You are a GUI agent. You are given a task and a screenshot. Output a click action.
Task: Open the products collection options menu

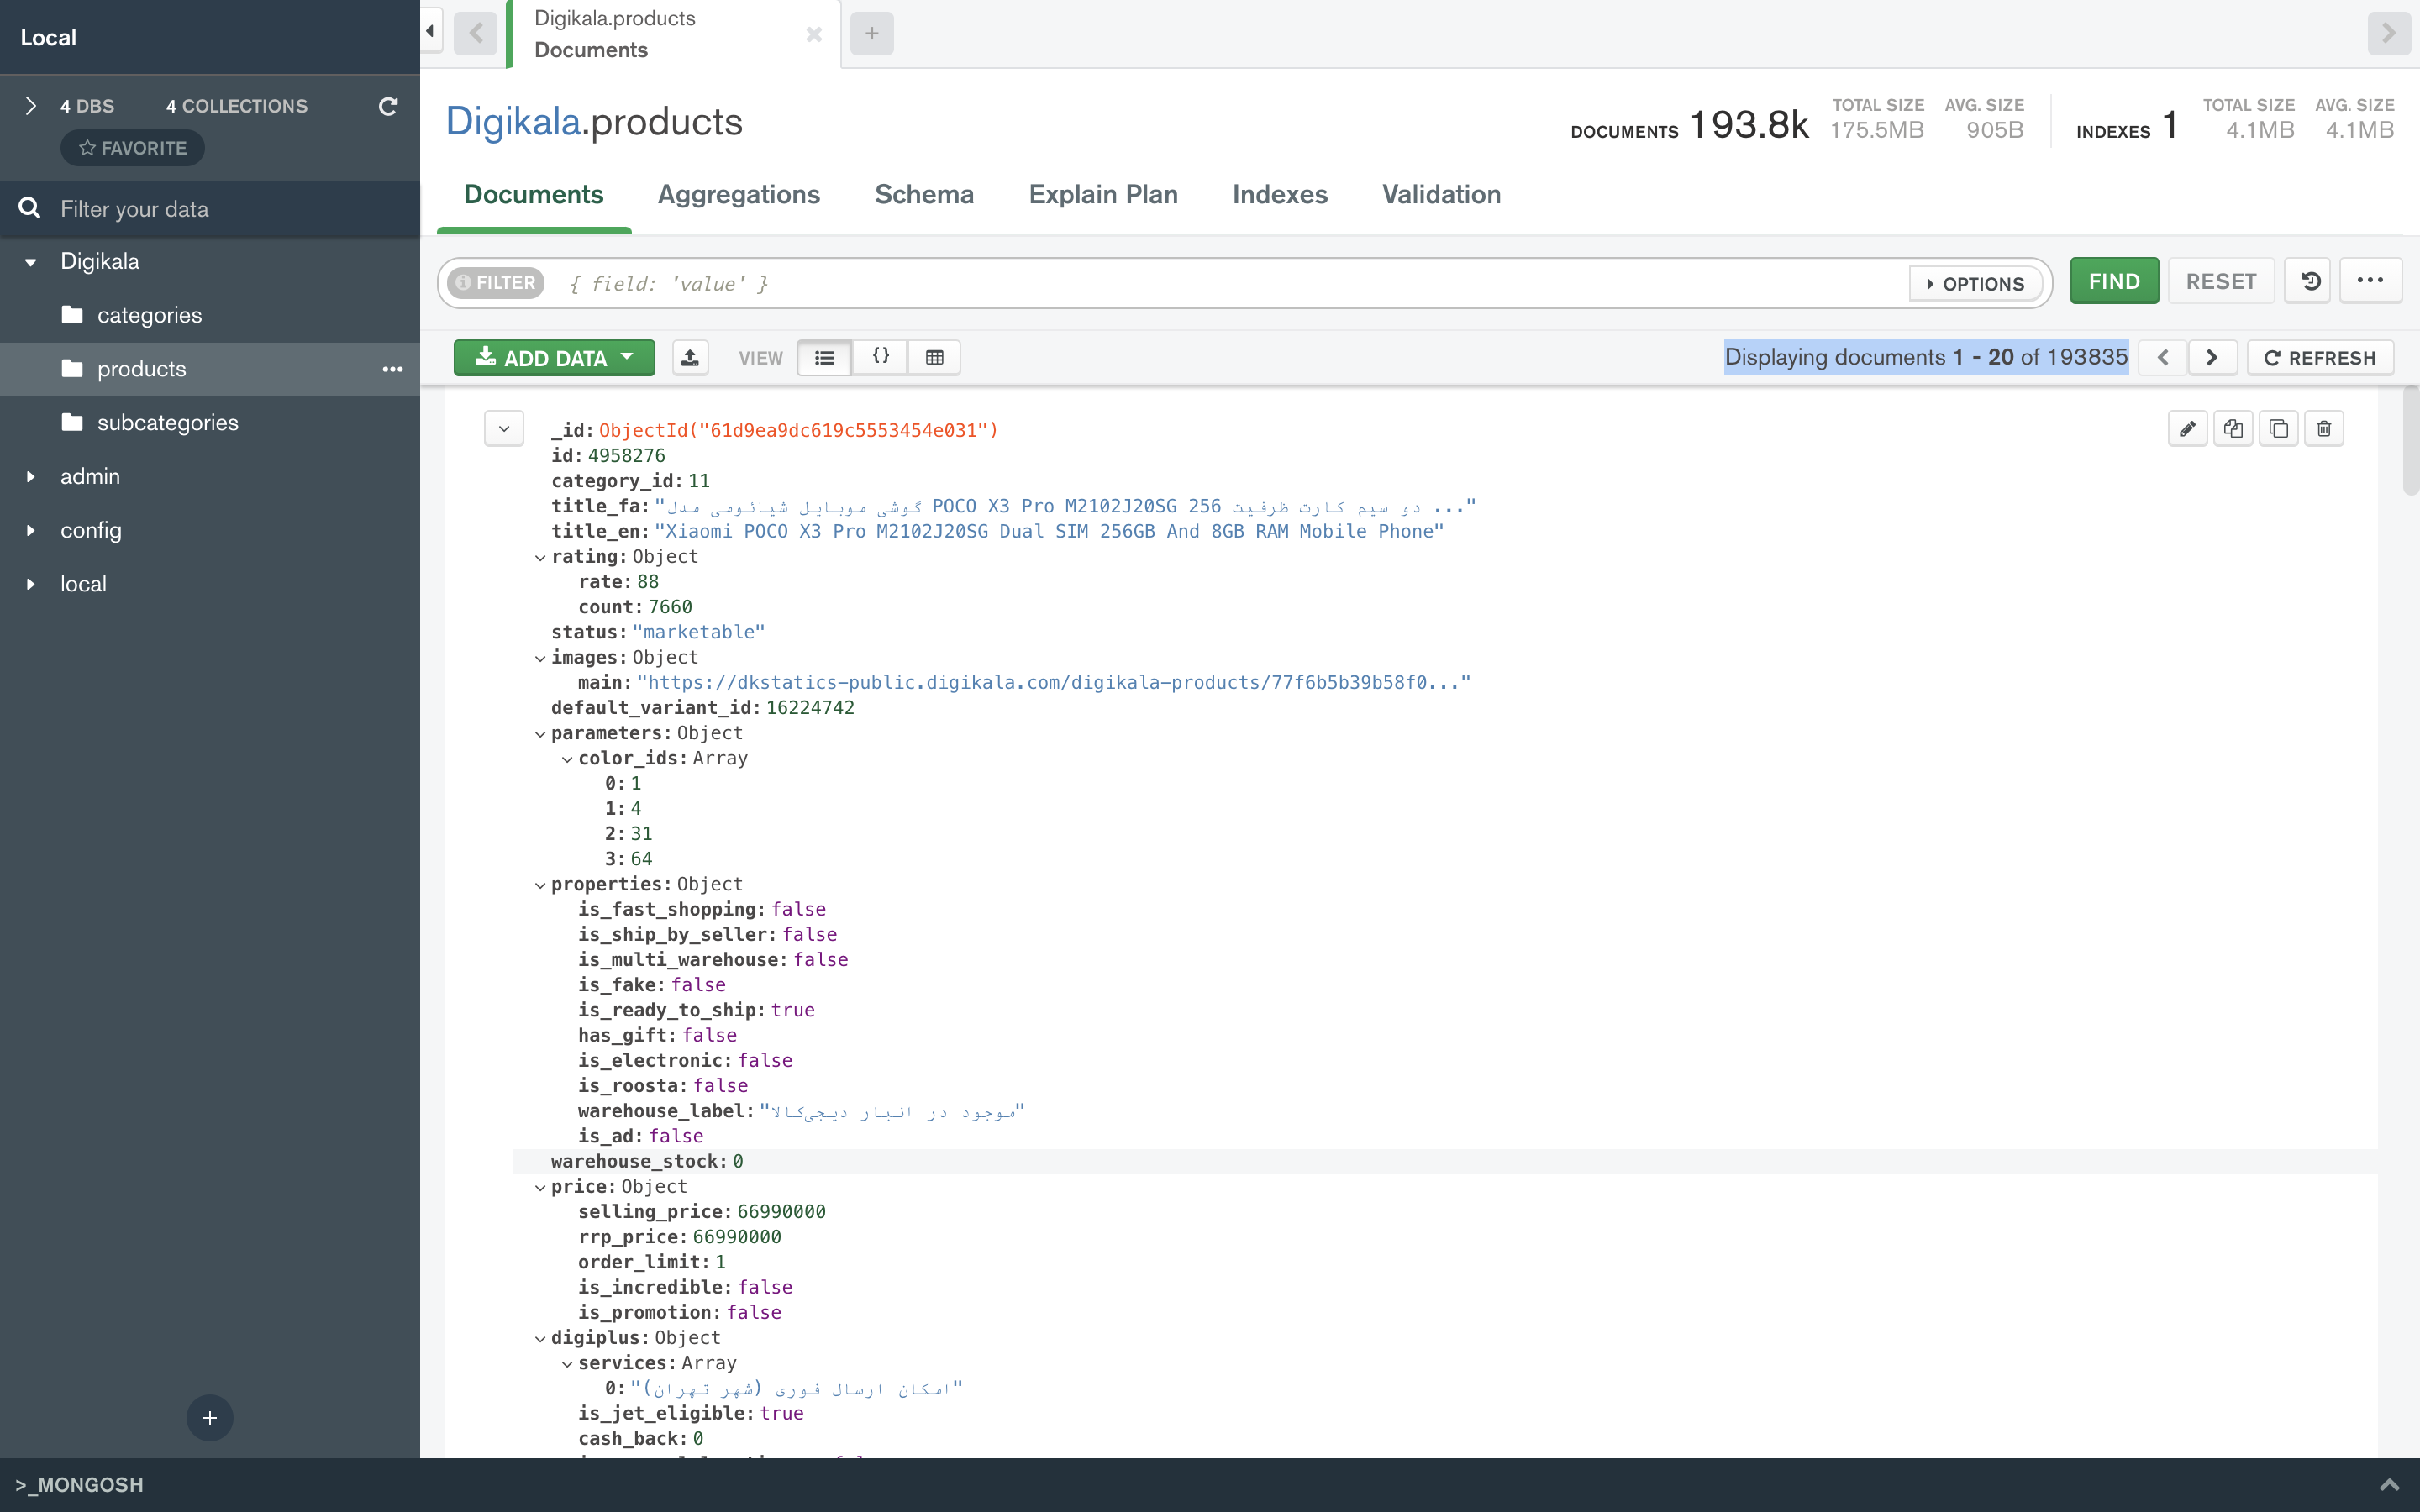click(x=392, y=369)
